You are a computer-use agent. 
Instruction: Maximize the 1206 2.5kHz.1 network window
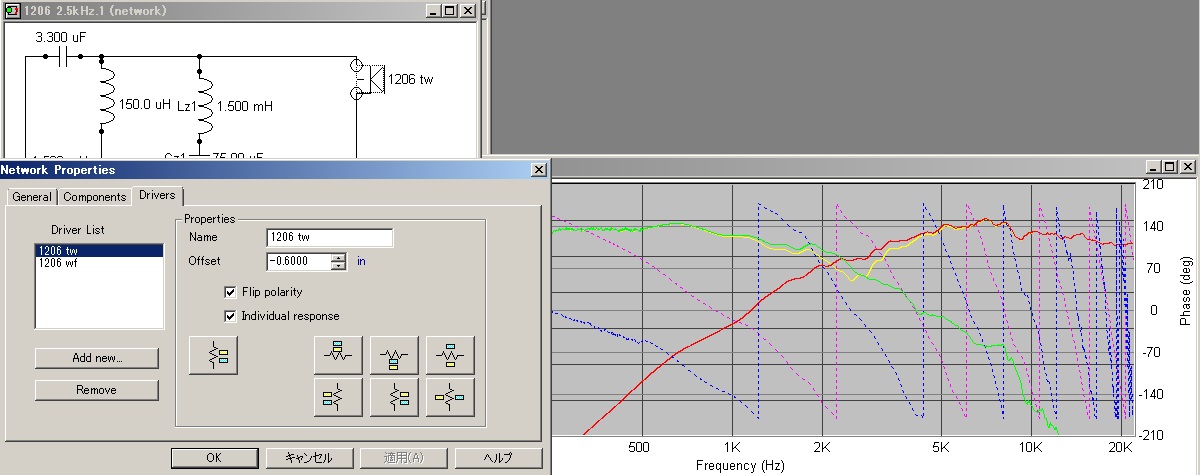point(449,11)
